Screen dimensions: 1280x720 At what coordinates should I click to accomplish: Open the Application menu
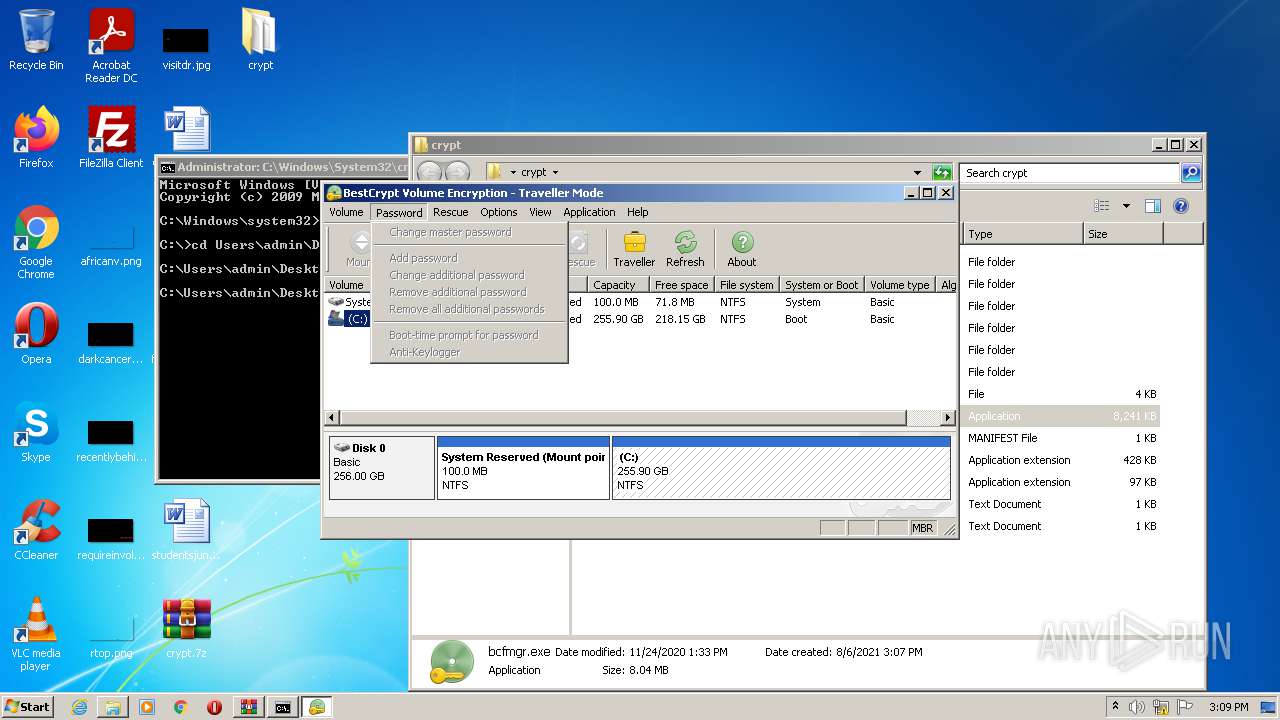click(589, 212)
